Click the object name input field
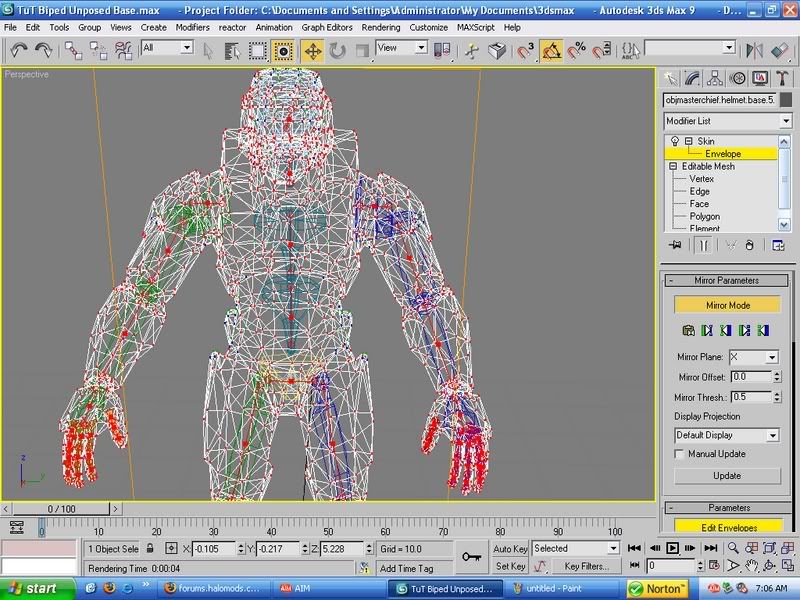Screen dimensions: 800x600 coord(720,100)
